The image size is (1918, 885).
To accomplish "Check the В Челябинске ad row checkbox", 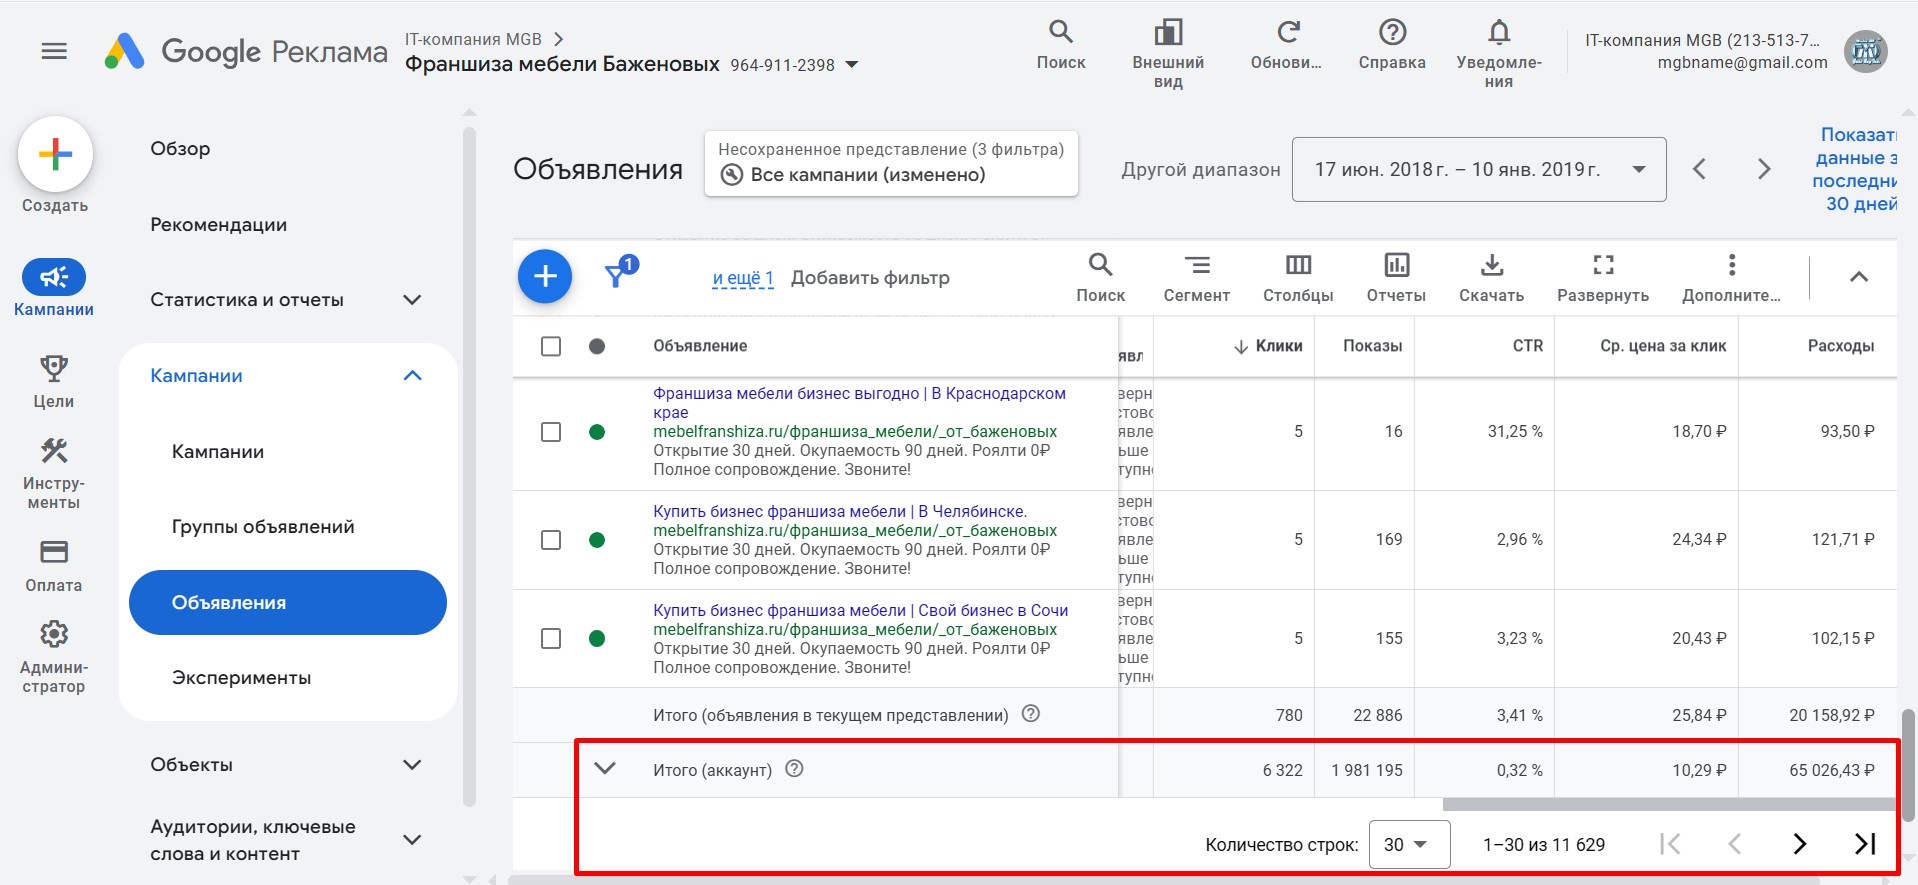I will 551,540.
